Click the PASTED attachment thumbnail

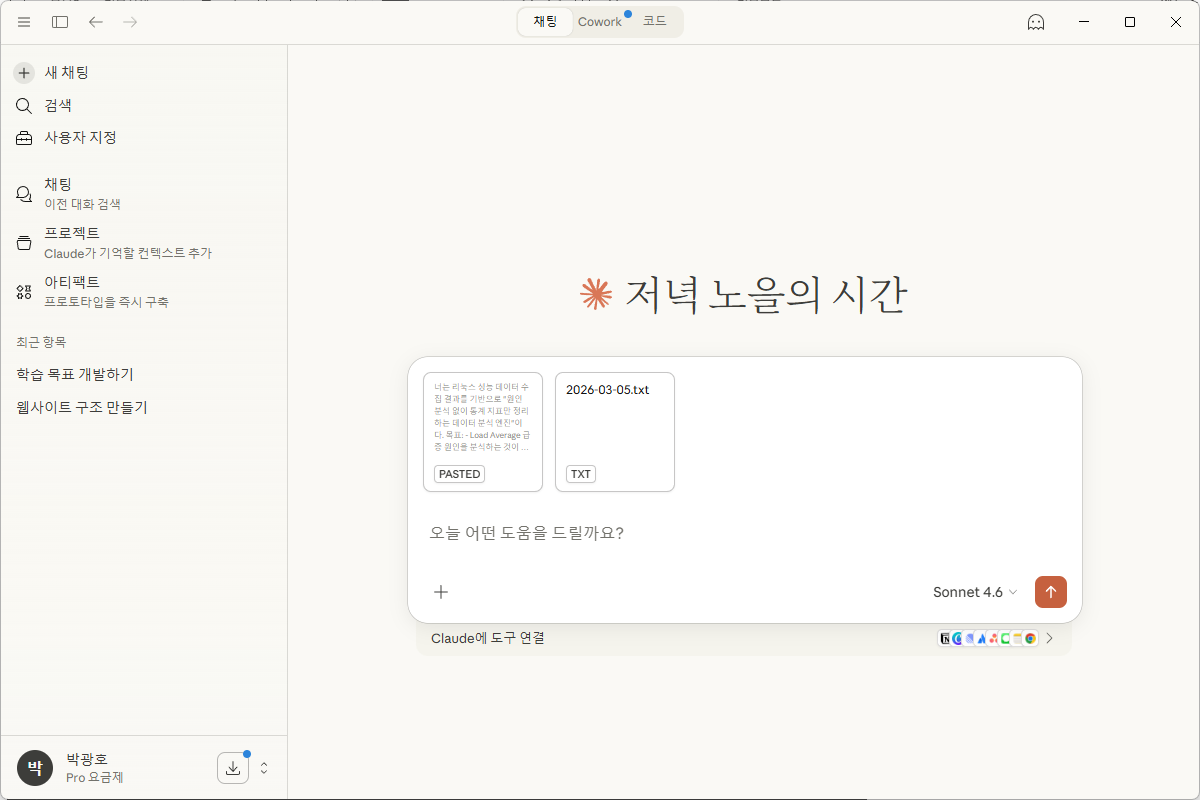(483, 432)
